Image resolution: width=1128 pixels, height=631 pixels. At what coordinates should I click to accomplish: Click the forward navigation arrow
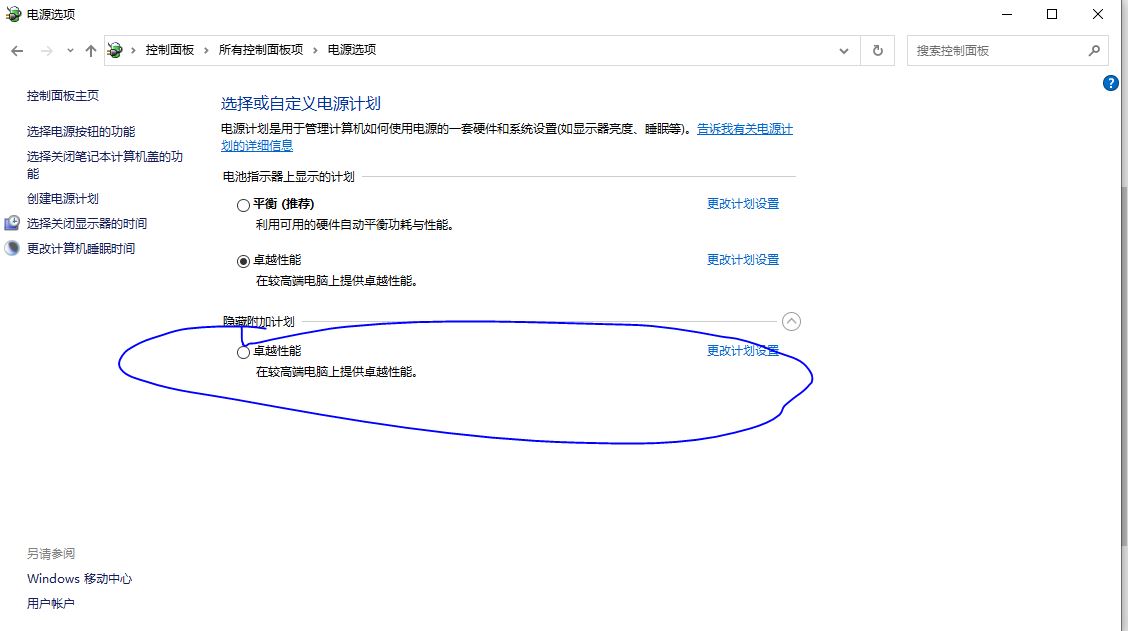coord(45,50)
